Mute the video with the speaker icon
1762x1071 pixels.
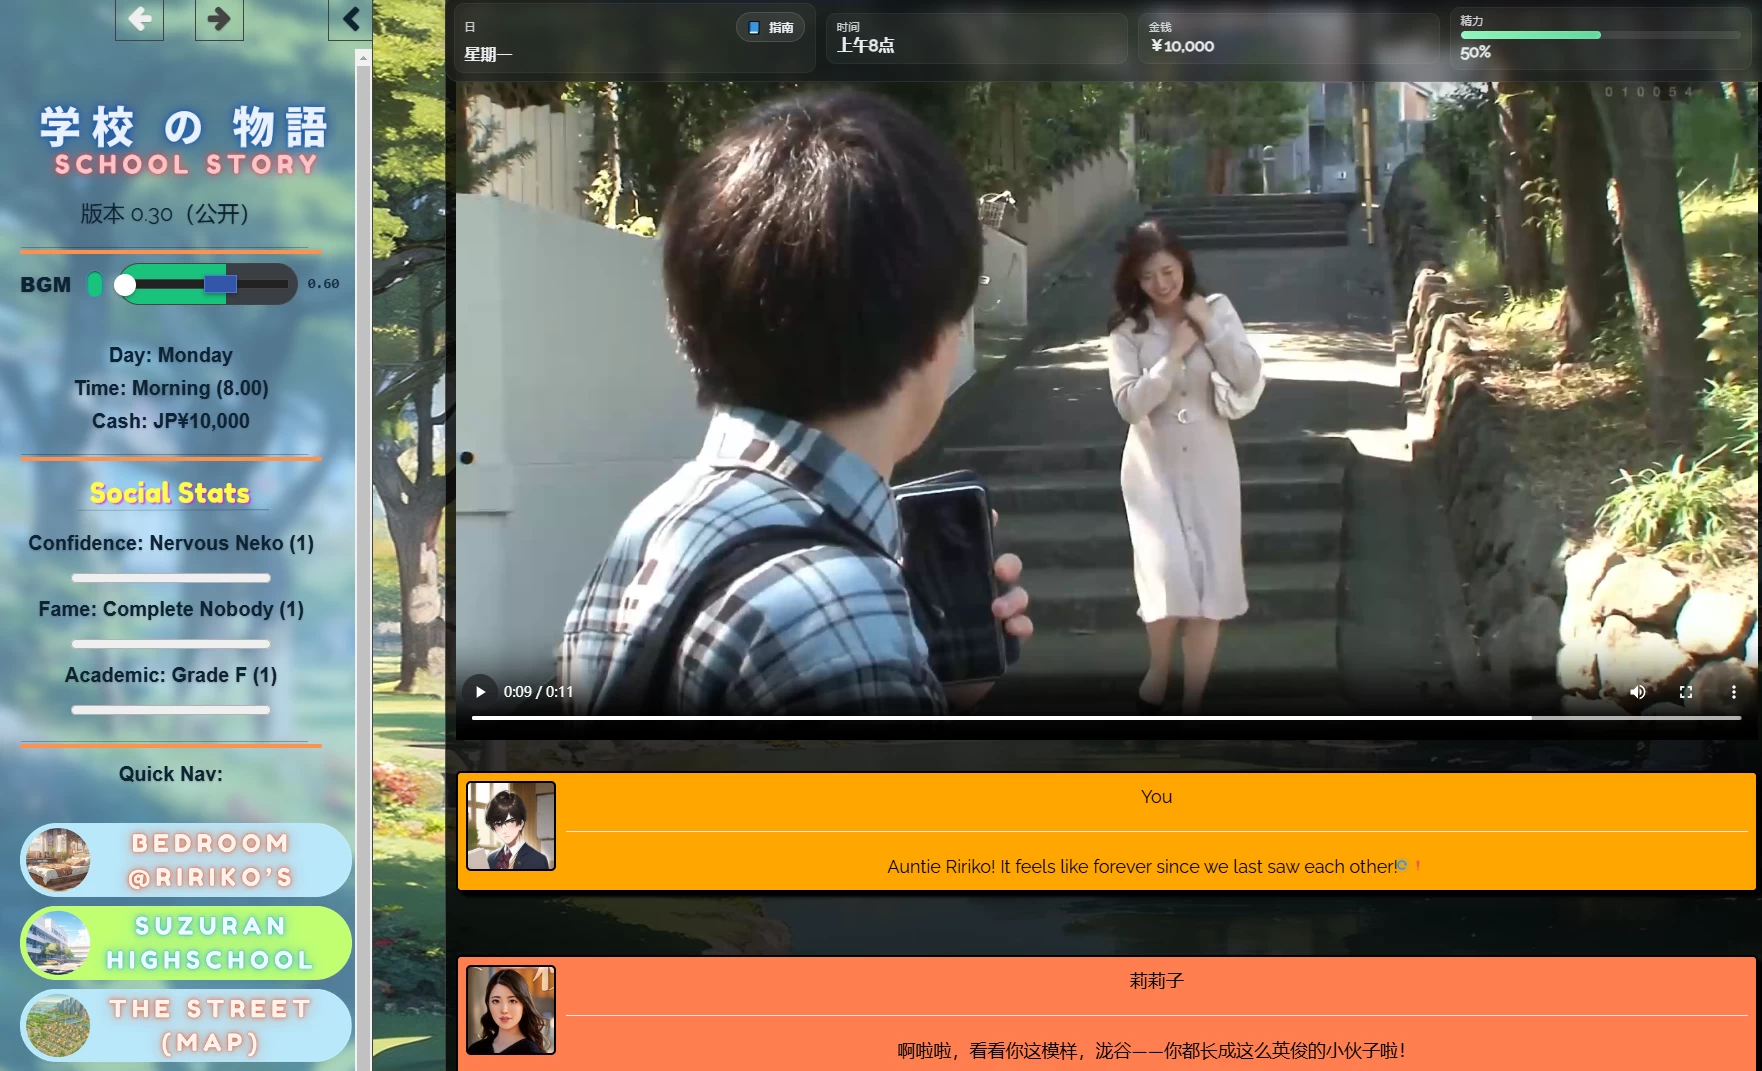(1637, 692)
